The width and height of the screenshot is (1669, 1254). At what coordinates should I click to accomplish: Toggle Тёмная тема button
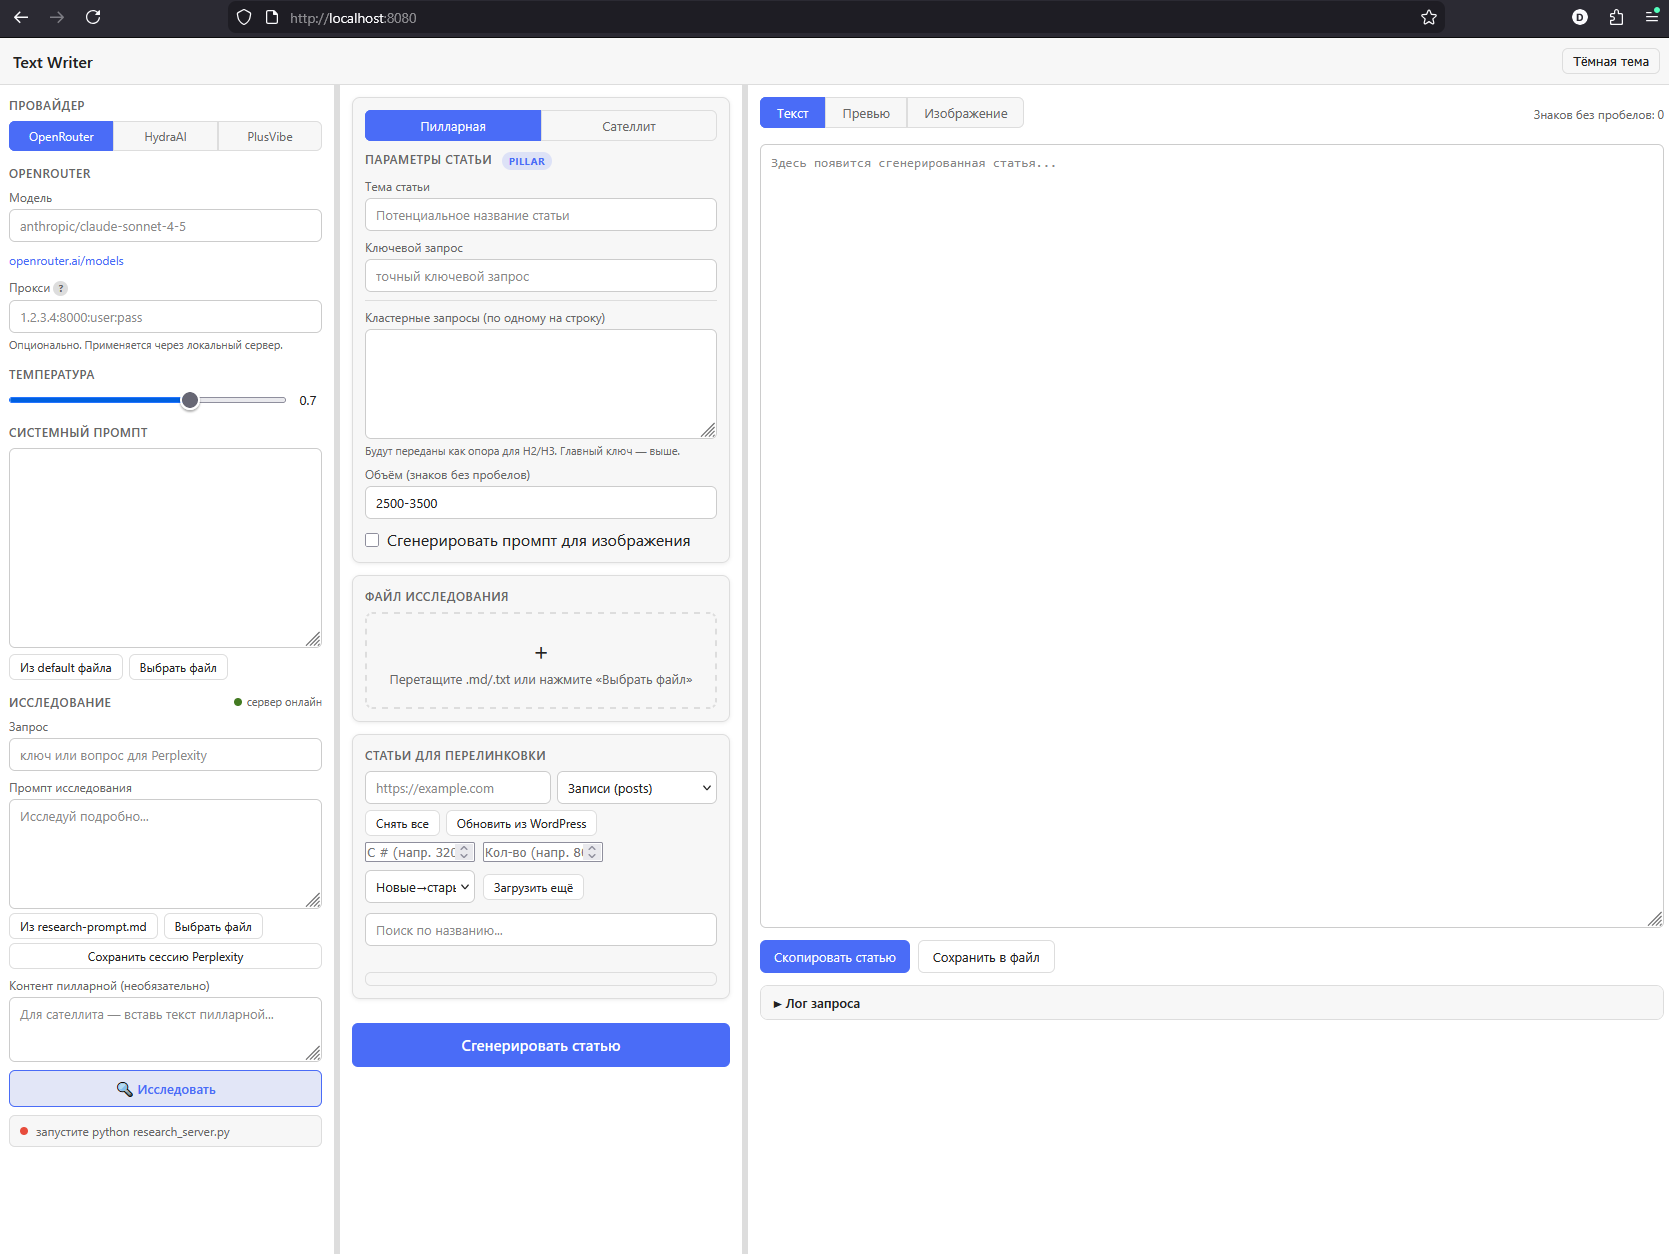tap(1611, 61)
